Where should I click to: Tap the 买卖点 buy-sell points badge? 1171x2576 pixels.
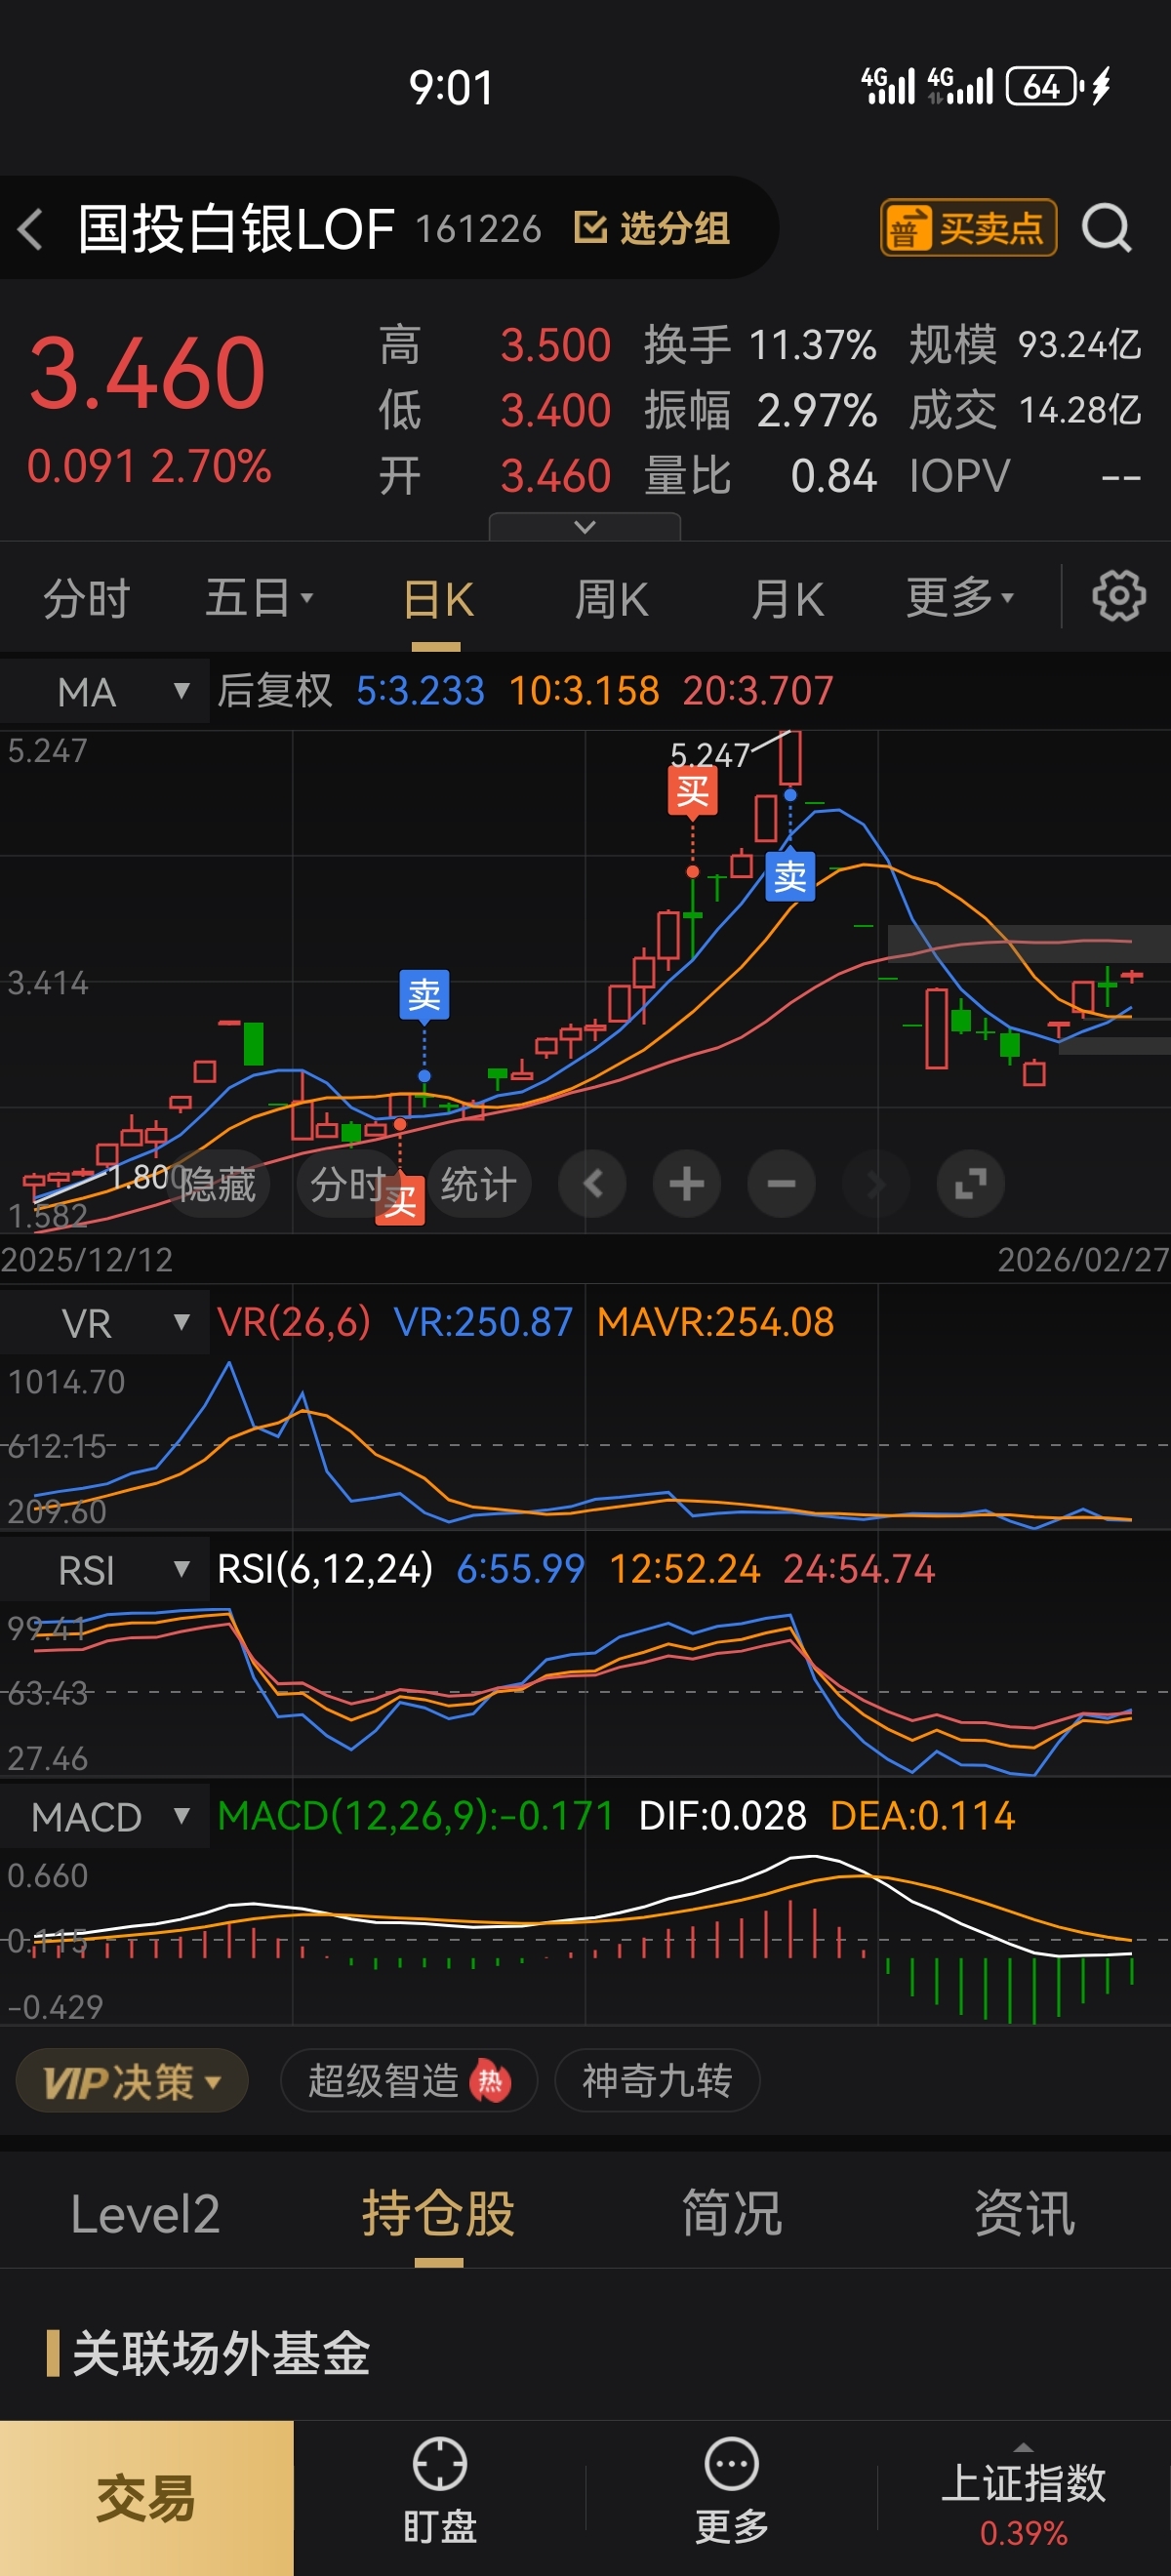pyautogui.click(x=968, y=228)
